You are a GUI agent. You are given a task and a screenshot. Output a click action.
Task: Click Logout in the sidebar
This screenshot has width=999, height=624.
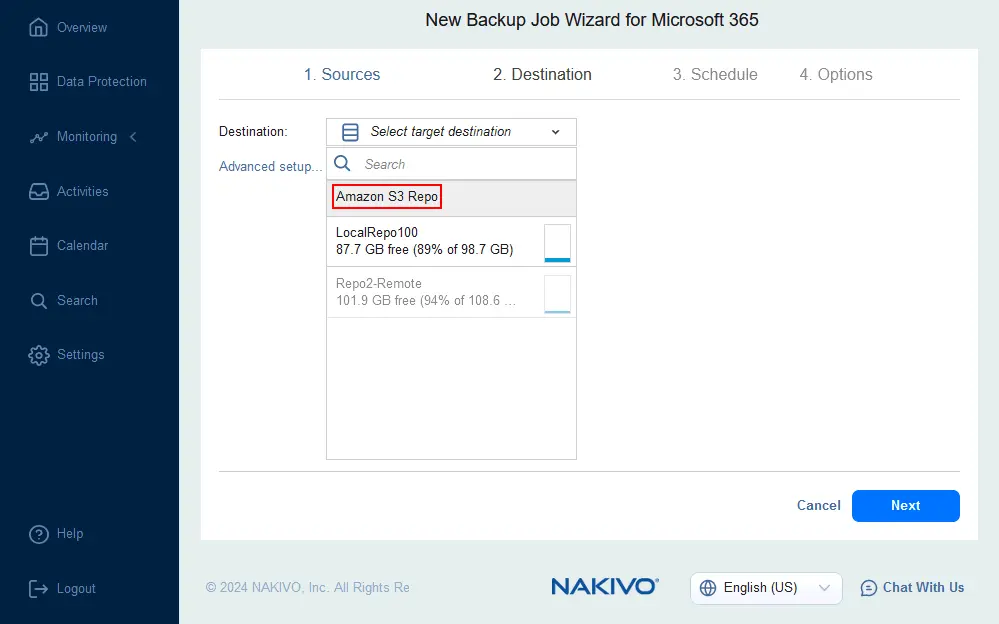pos(76,589)
